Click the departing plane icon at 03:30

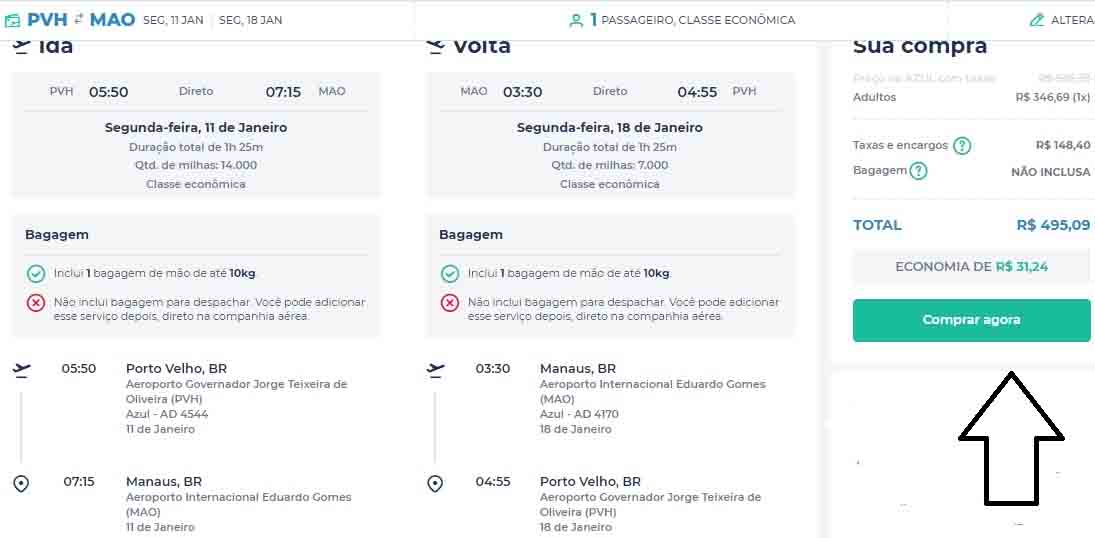pos(435,370)
